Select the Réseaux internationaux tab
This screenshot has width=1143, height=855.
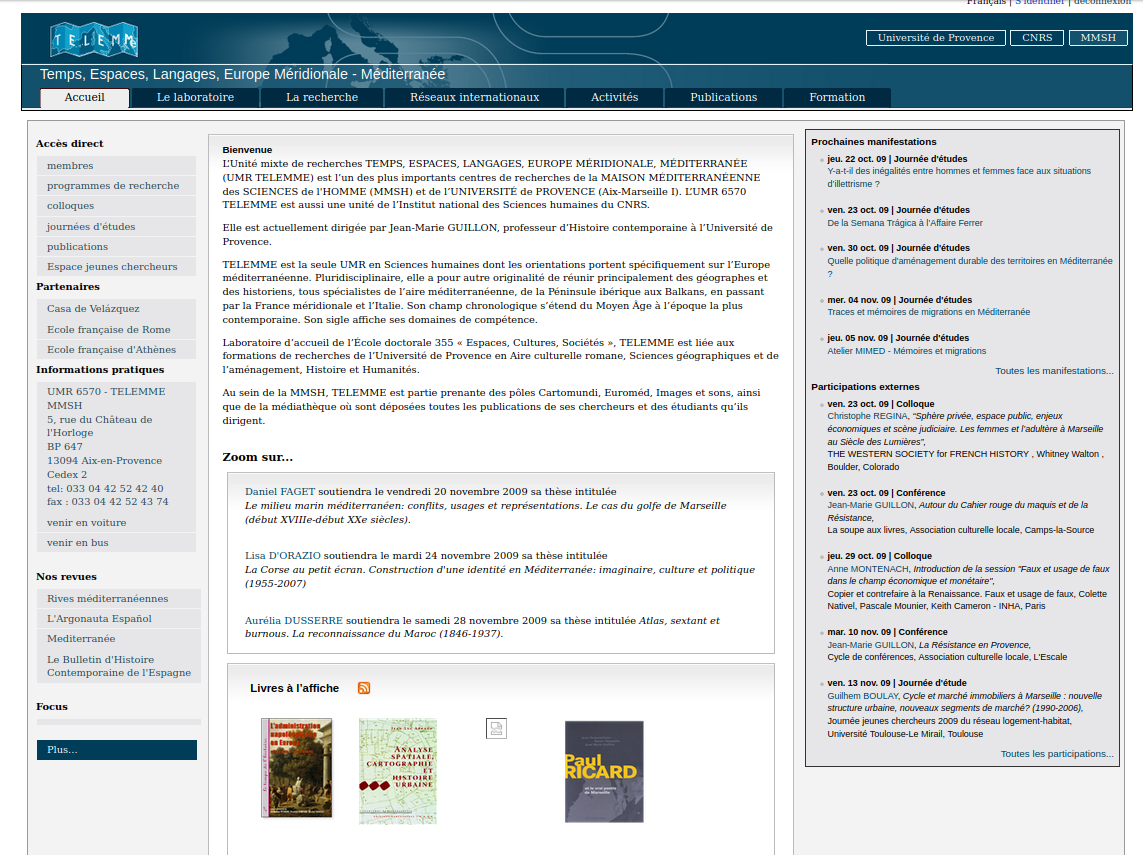pos(475,98)
